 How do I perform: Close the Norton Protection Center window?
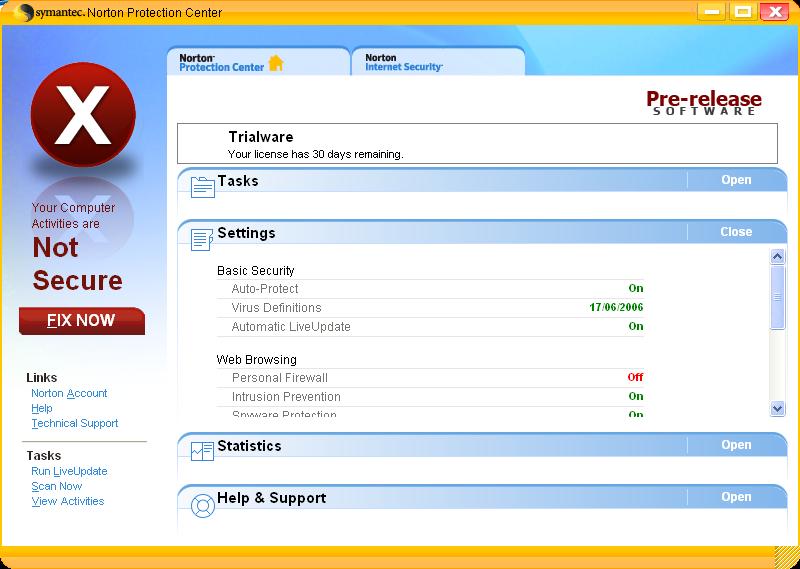[774, 12]
